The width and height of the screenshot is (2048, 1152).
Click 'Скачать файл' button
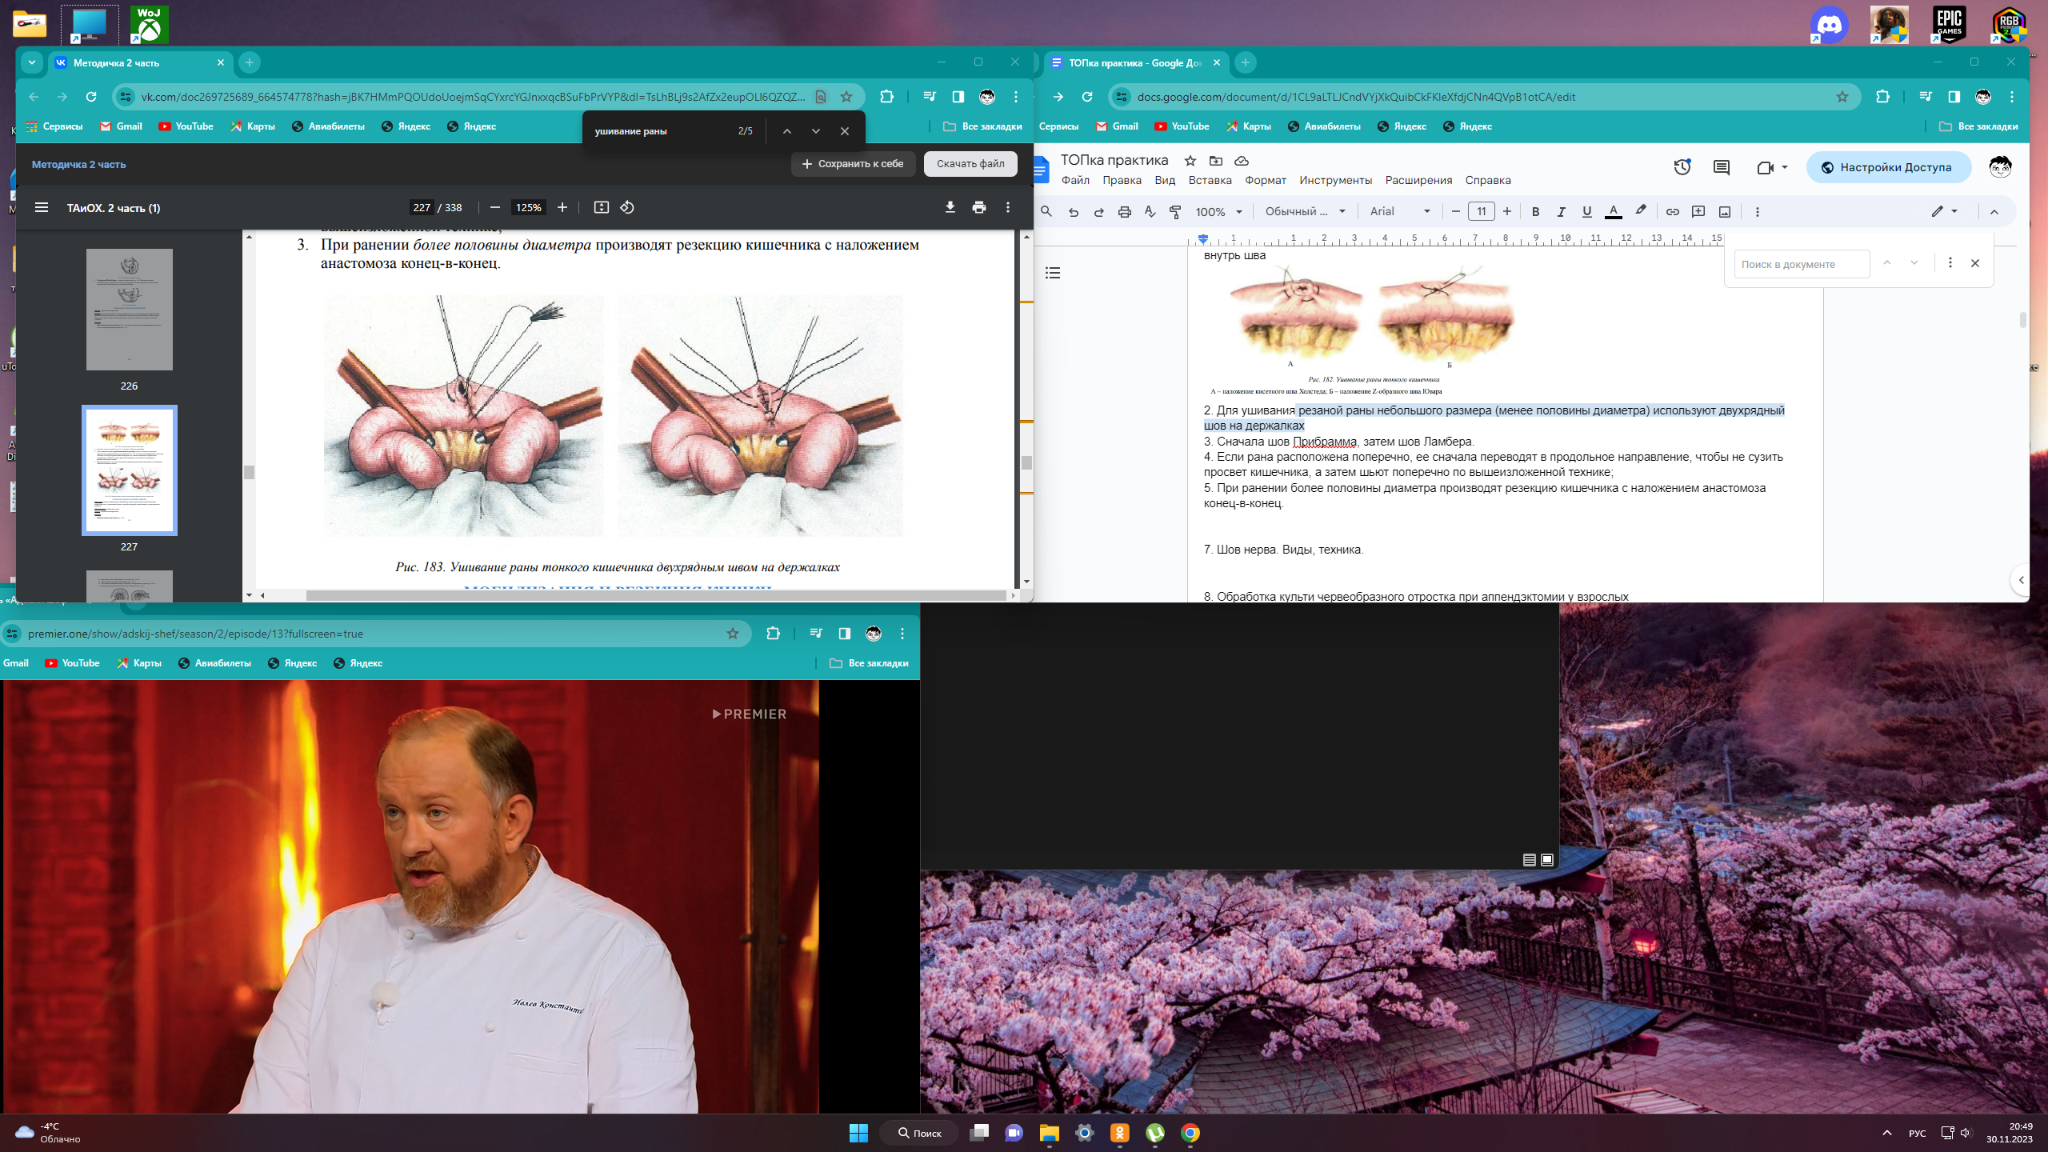click(970, 164)
